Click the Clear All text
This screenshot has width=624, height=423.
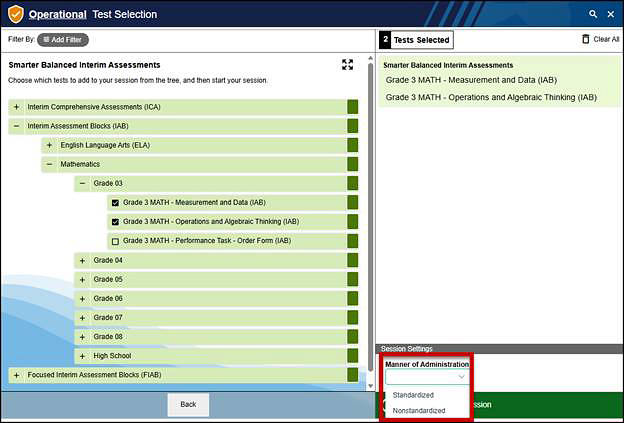(x=606, y=39)
